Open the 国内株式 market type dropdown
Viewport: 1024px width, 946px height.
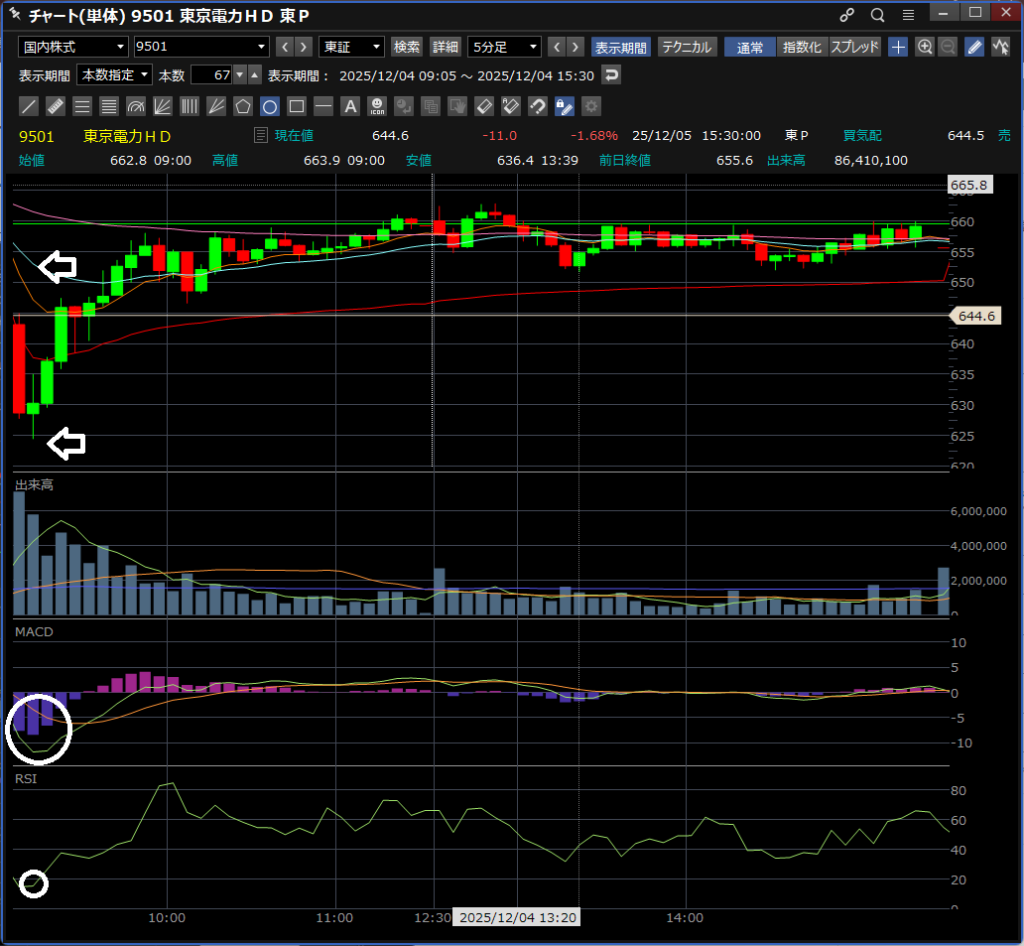point(74,47)
